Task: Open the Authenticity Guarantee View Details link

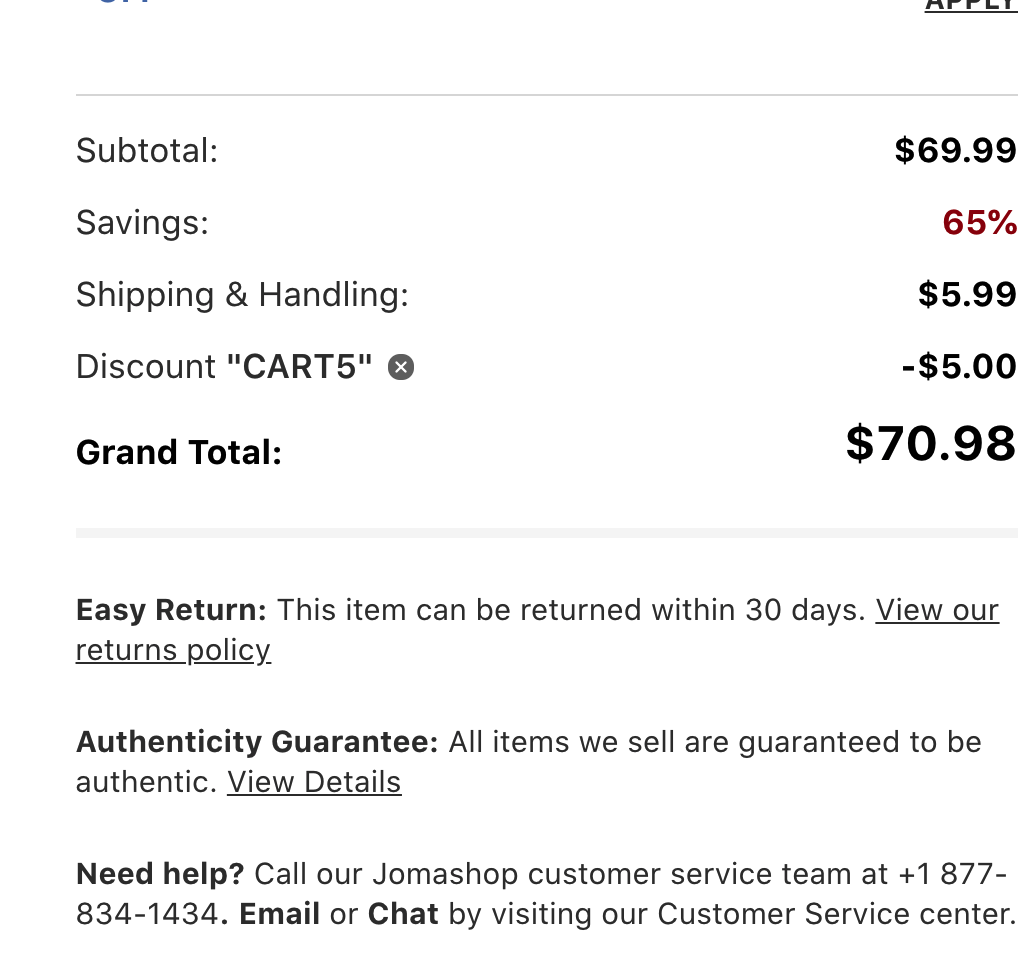Action: [314, 782]
